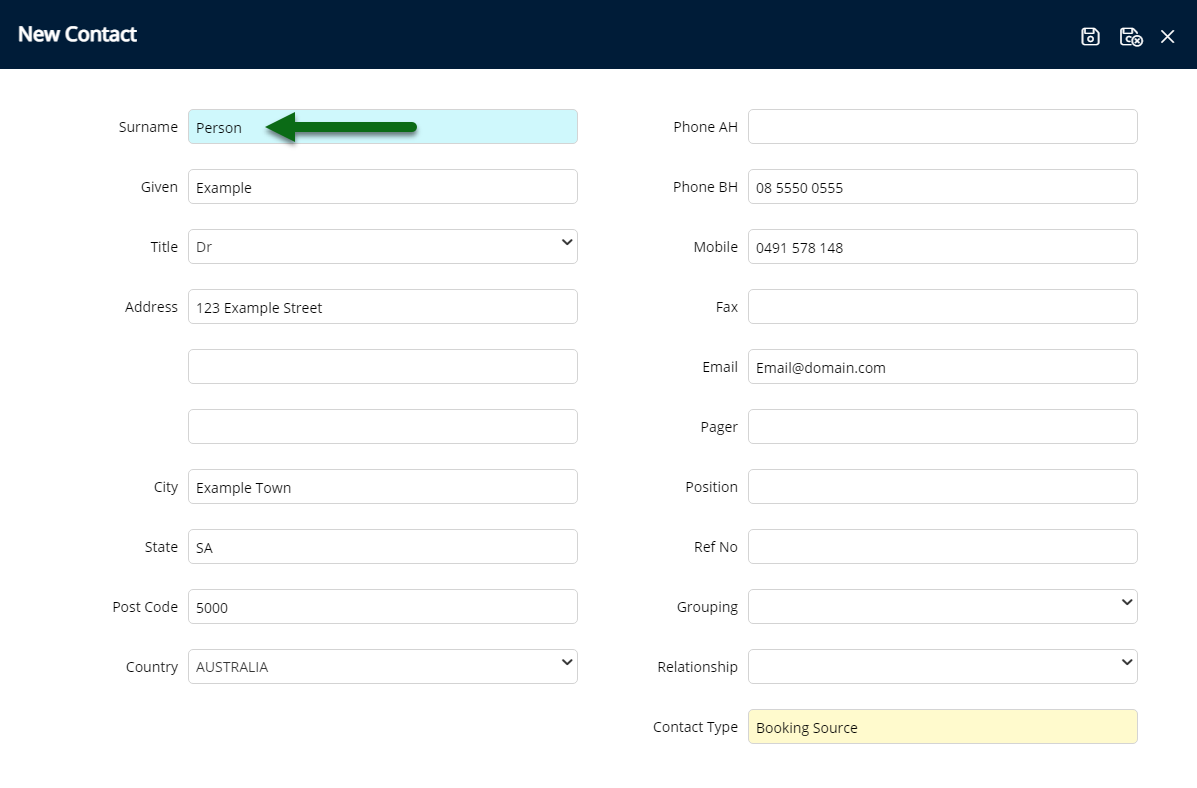Screen dimensions: 1197x788
Task: Click the Contact Type field showing Booking Source
Action: [x=943, y=727]
